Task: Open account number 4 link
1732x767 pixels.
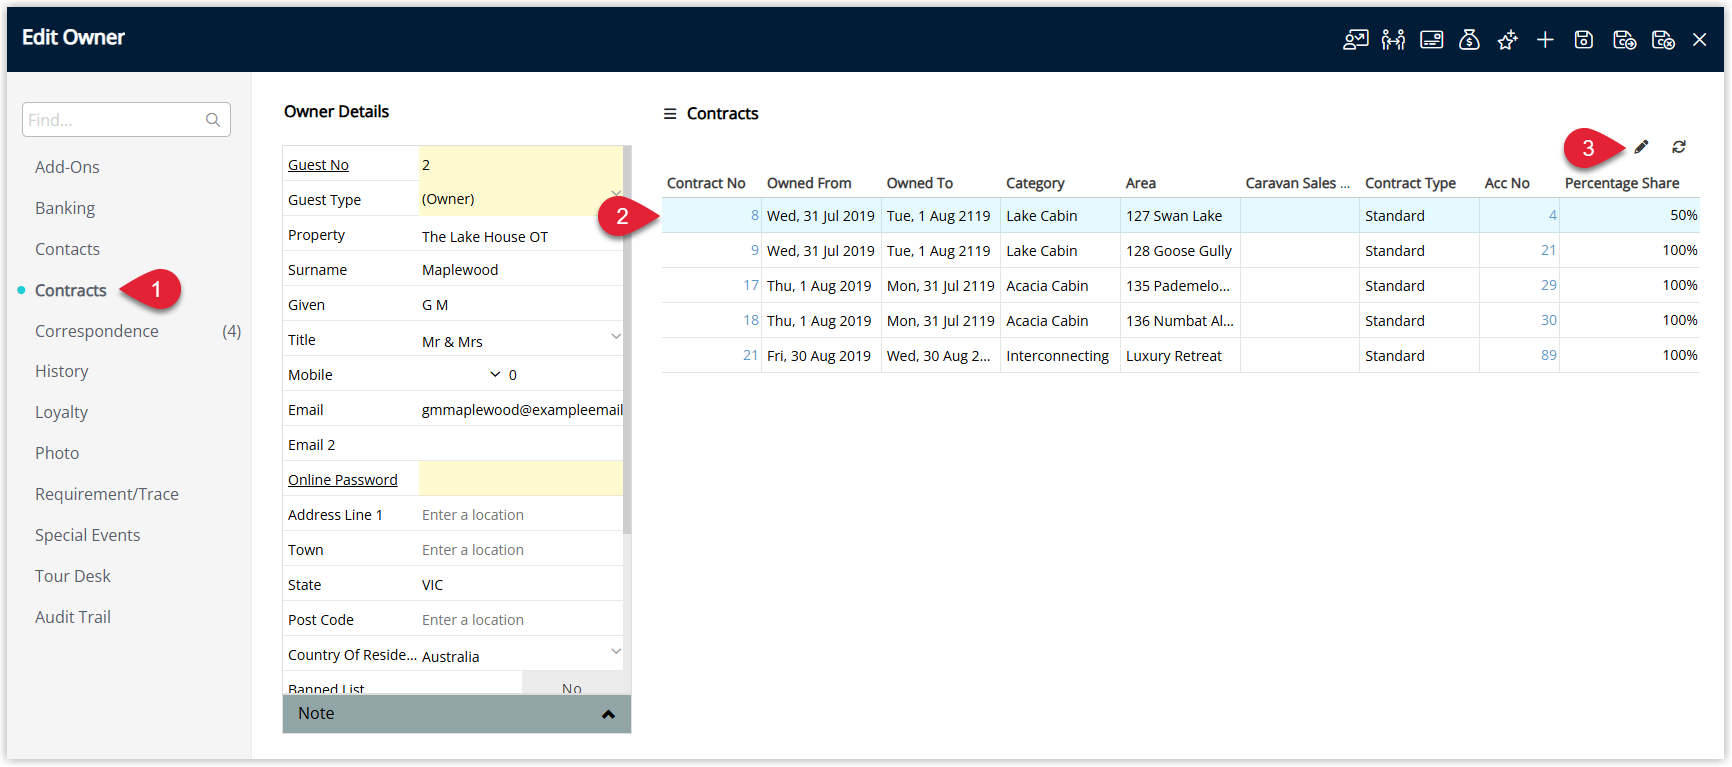Action: 1552,215
